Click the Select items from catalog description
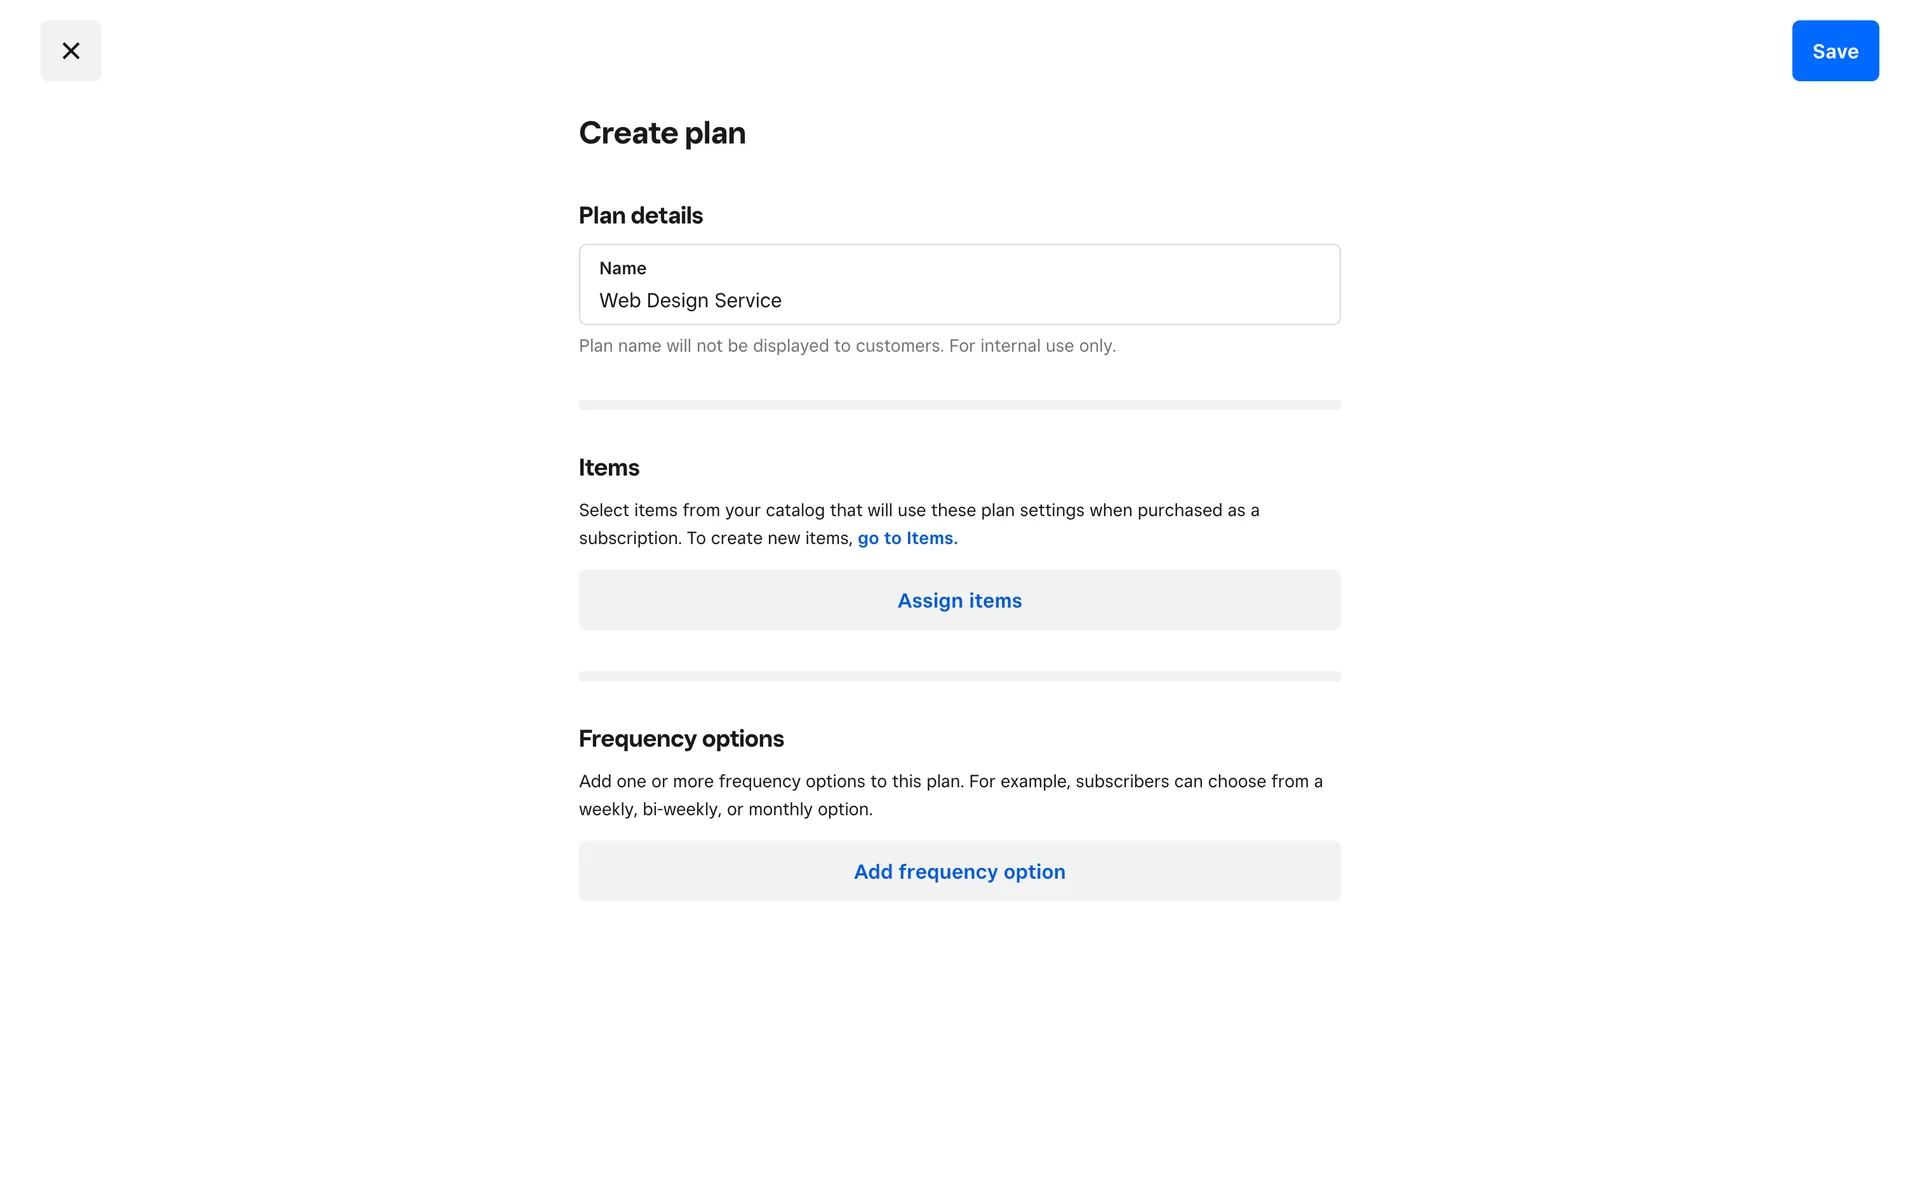Screen dimensions: 1920x1200 tap(918, 510)
